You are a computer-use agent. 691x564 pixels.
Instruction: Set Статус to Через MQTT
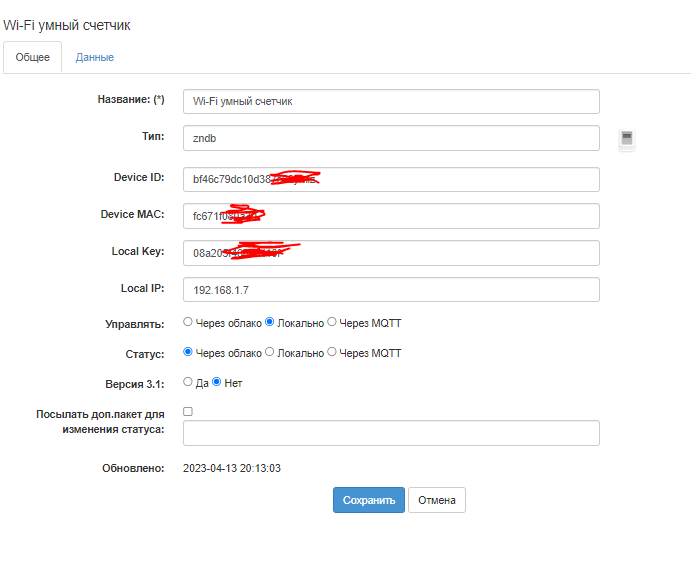[x=332, y=352]
